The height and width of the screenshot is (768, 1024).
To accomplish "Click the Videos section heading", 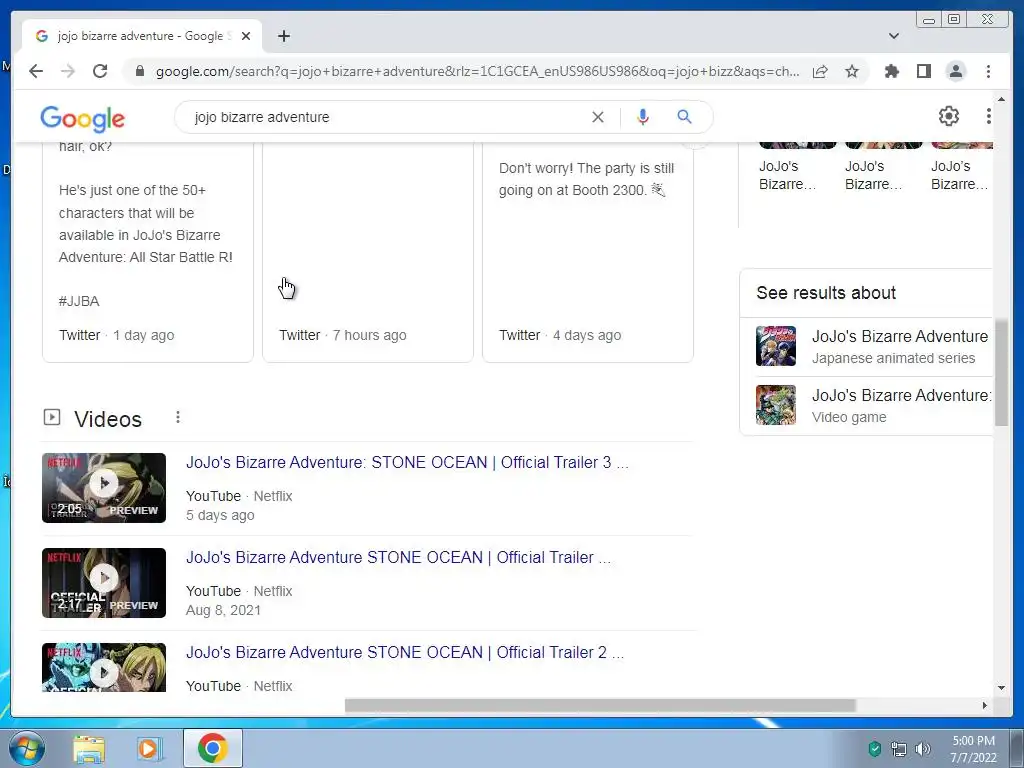I will pyautogui.click(x=108, y=419).
